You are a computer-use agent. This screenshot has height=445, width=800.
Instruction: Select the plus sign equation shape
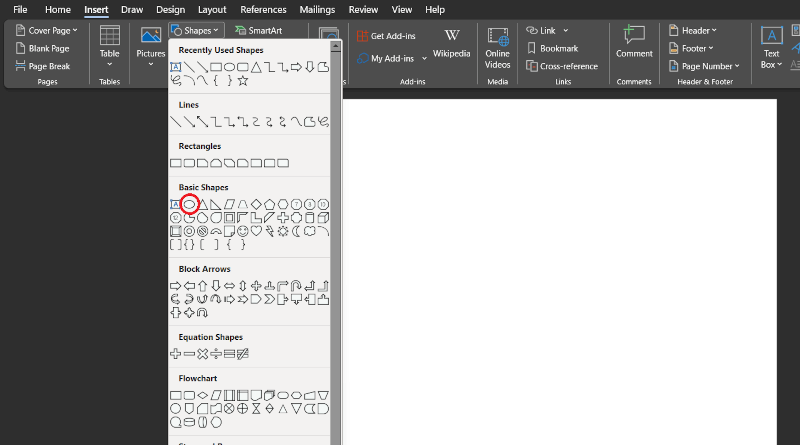coord(175,354)
